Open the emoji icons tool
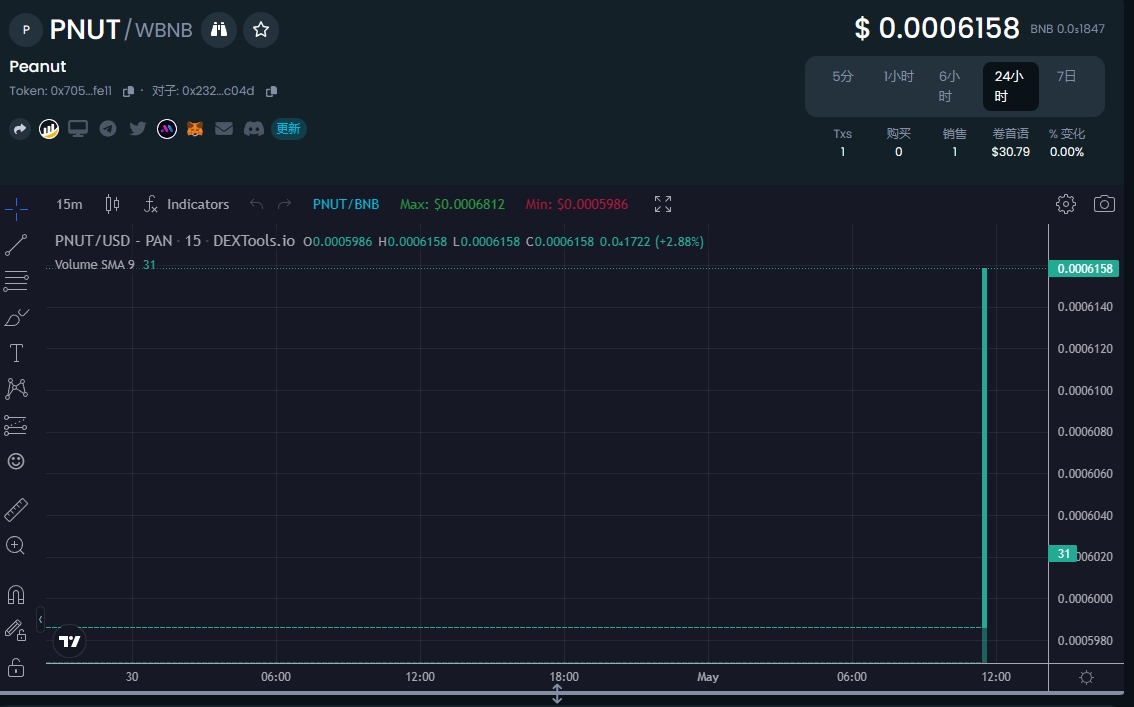Viewport: 1134px width, 707px height. click(16, 461)
